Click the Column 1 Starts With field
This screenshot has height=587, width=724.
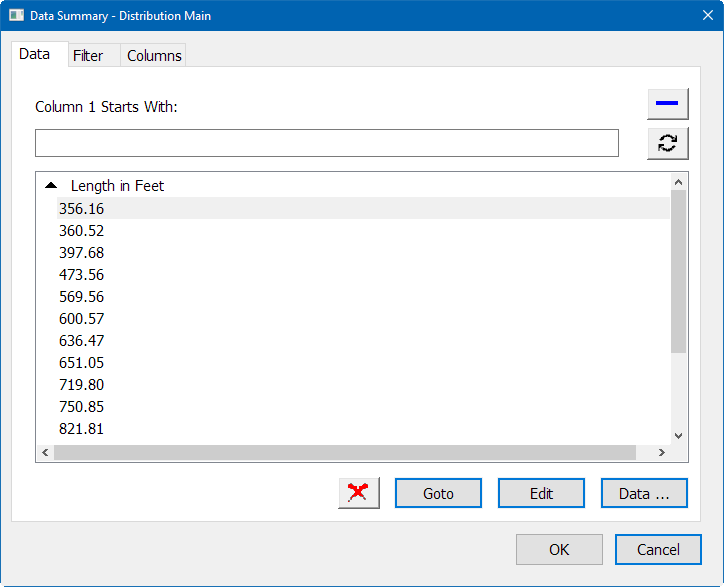(x=326, y=143)
